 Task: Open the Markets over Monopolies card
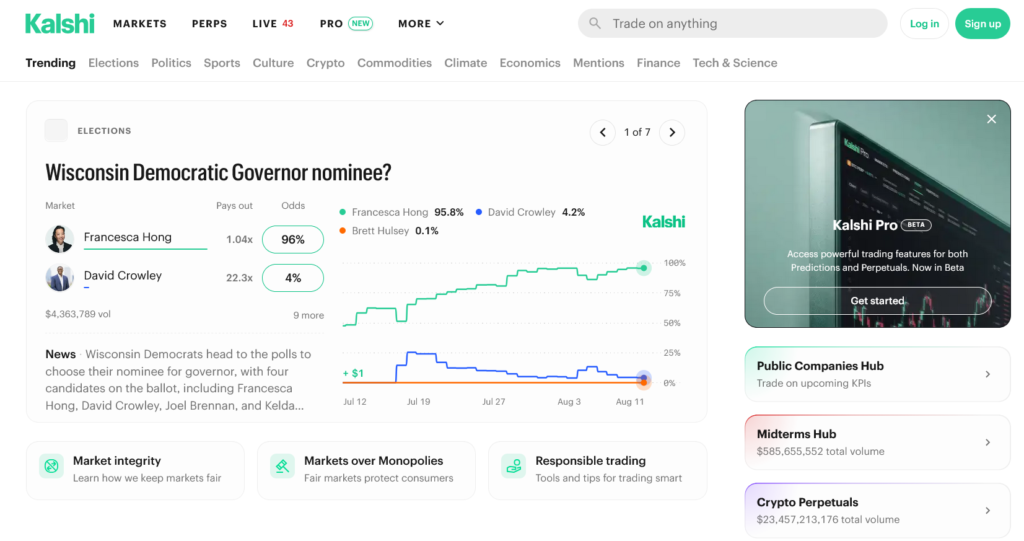pos(366,470)
